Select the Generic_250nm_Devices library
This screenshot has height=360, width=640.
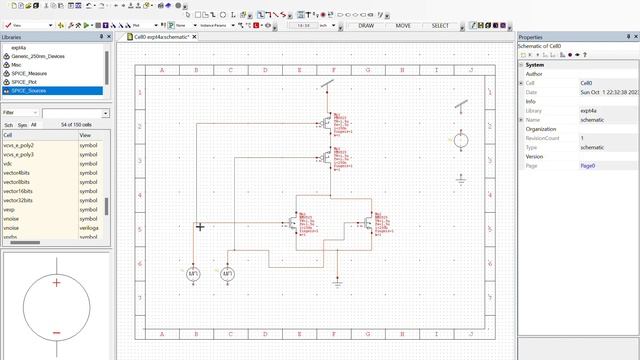tap(38, 56)
